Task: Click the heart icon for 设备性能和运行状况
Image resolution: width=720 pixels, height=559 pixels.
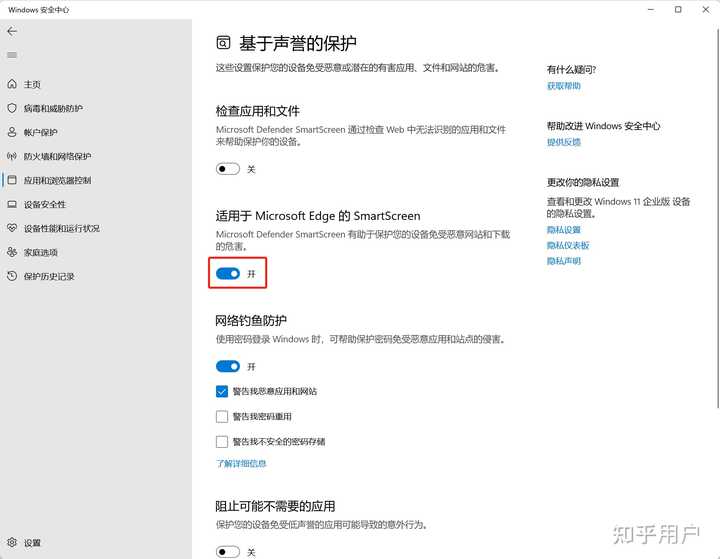Action: click(x=12, y=228)
